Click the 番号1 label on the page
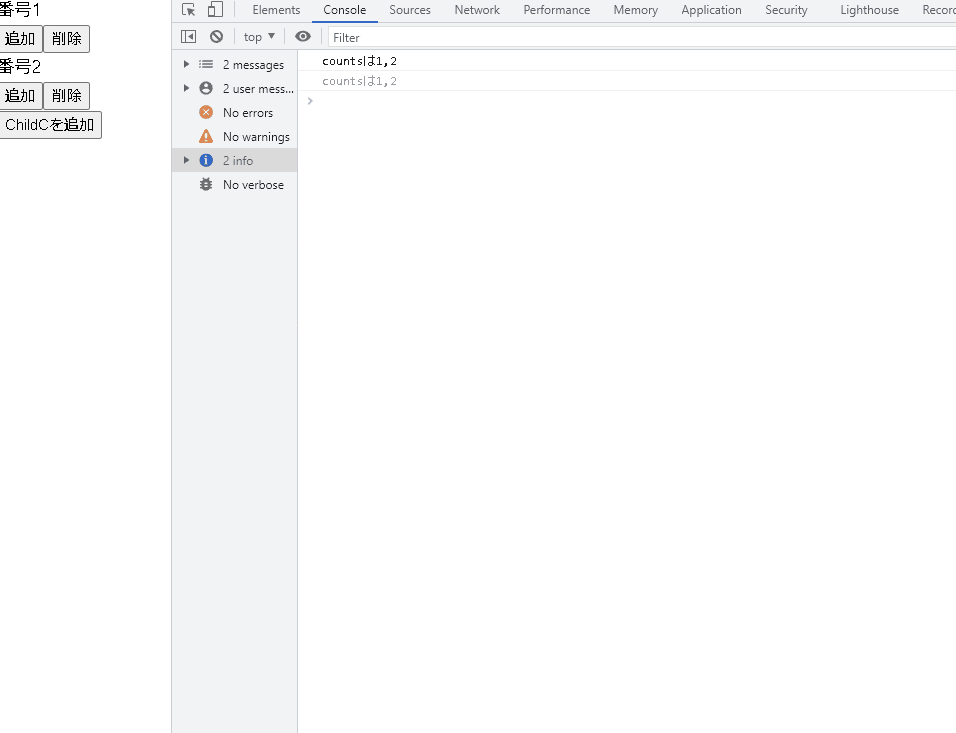 (x=20, y=10)
